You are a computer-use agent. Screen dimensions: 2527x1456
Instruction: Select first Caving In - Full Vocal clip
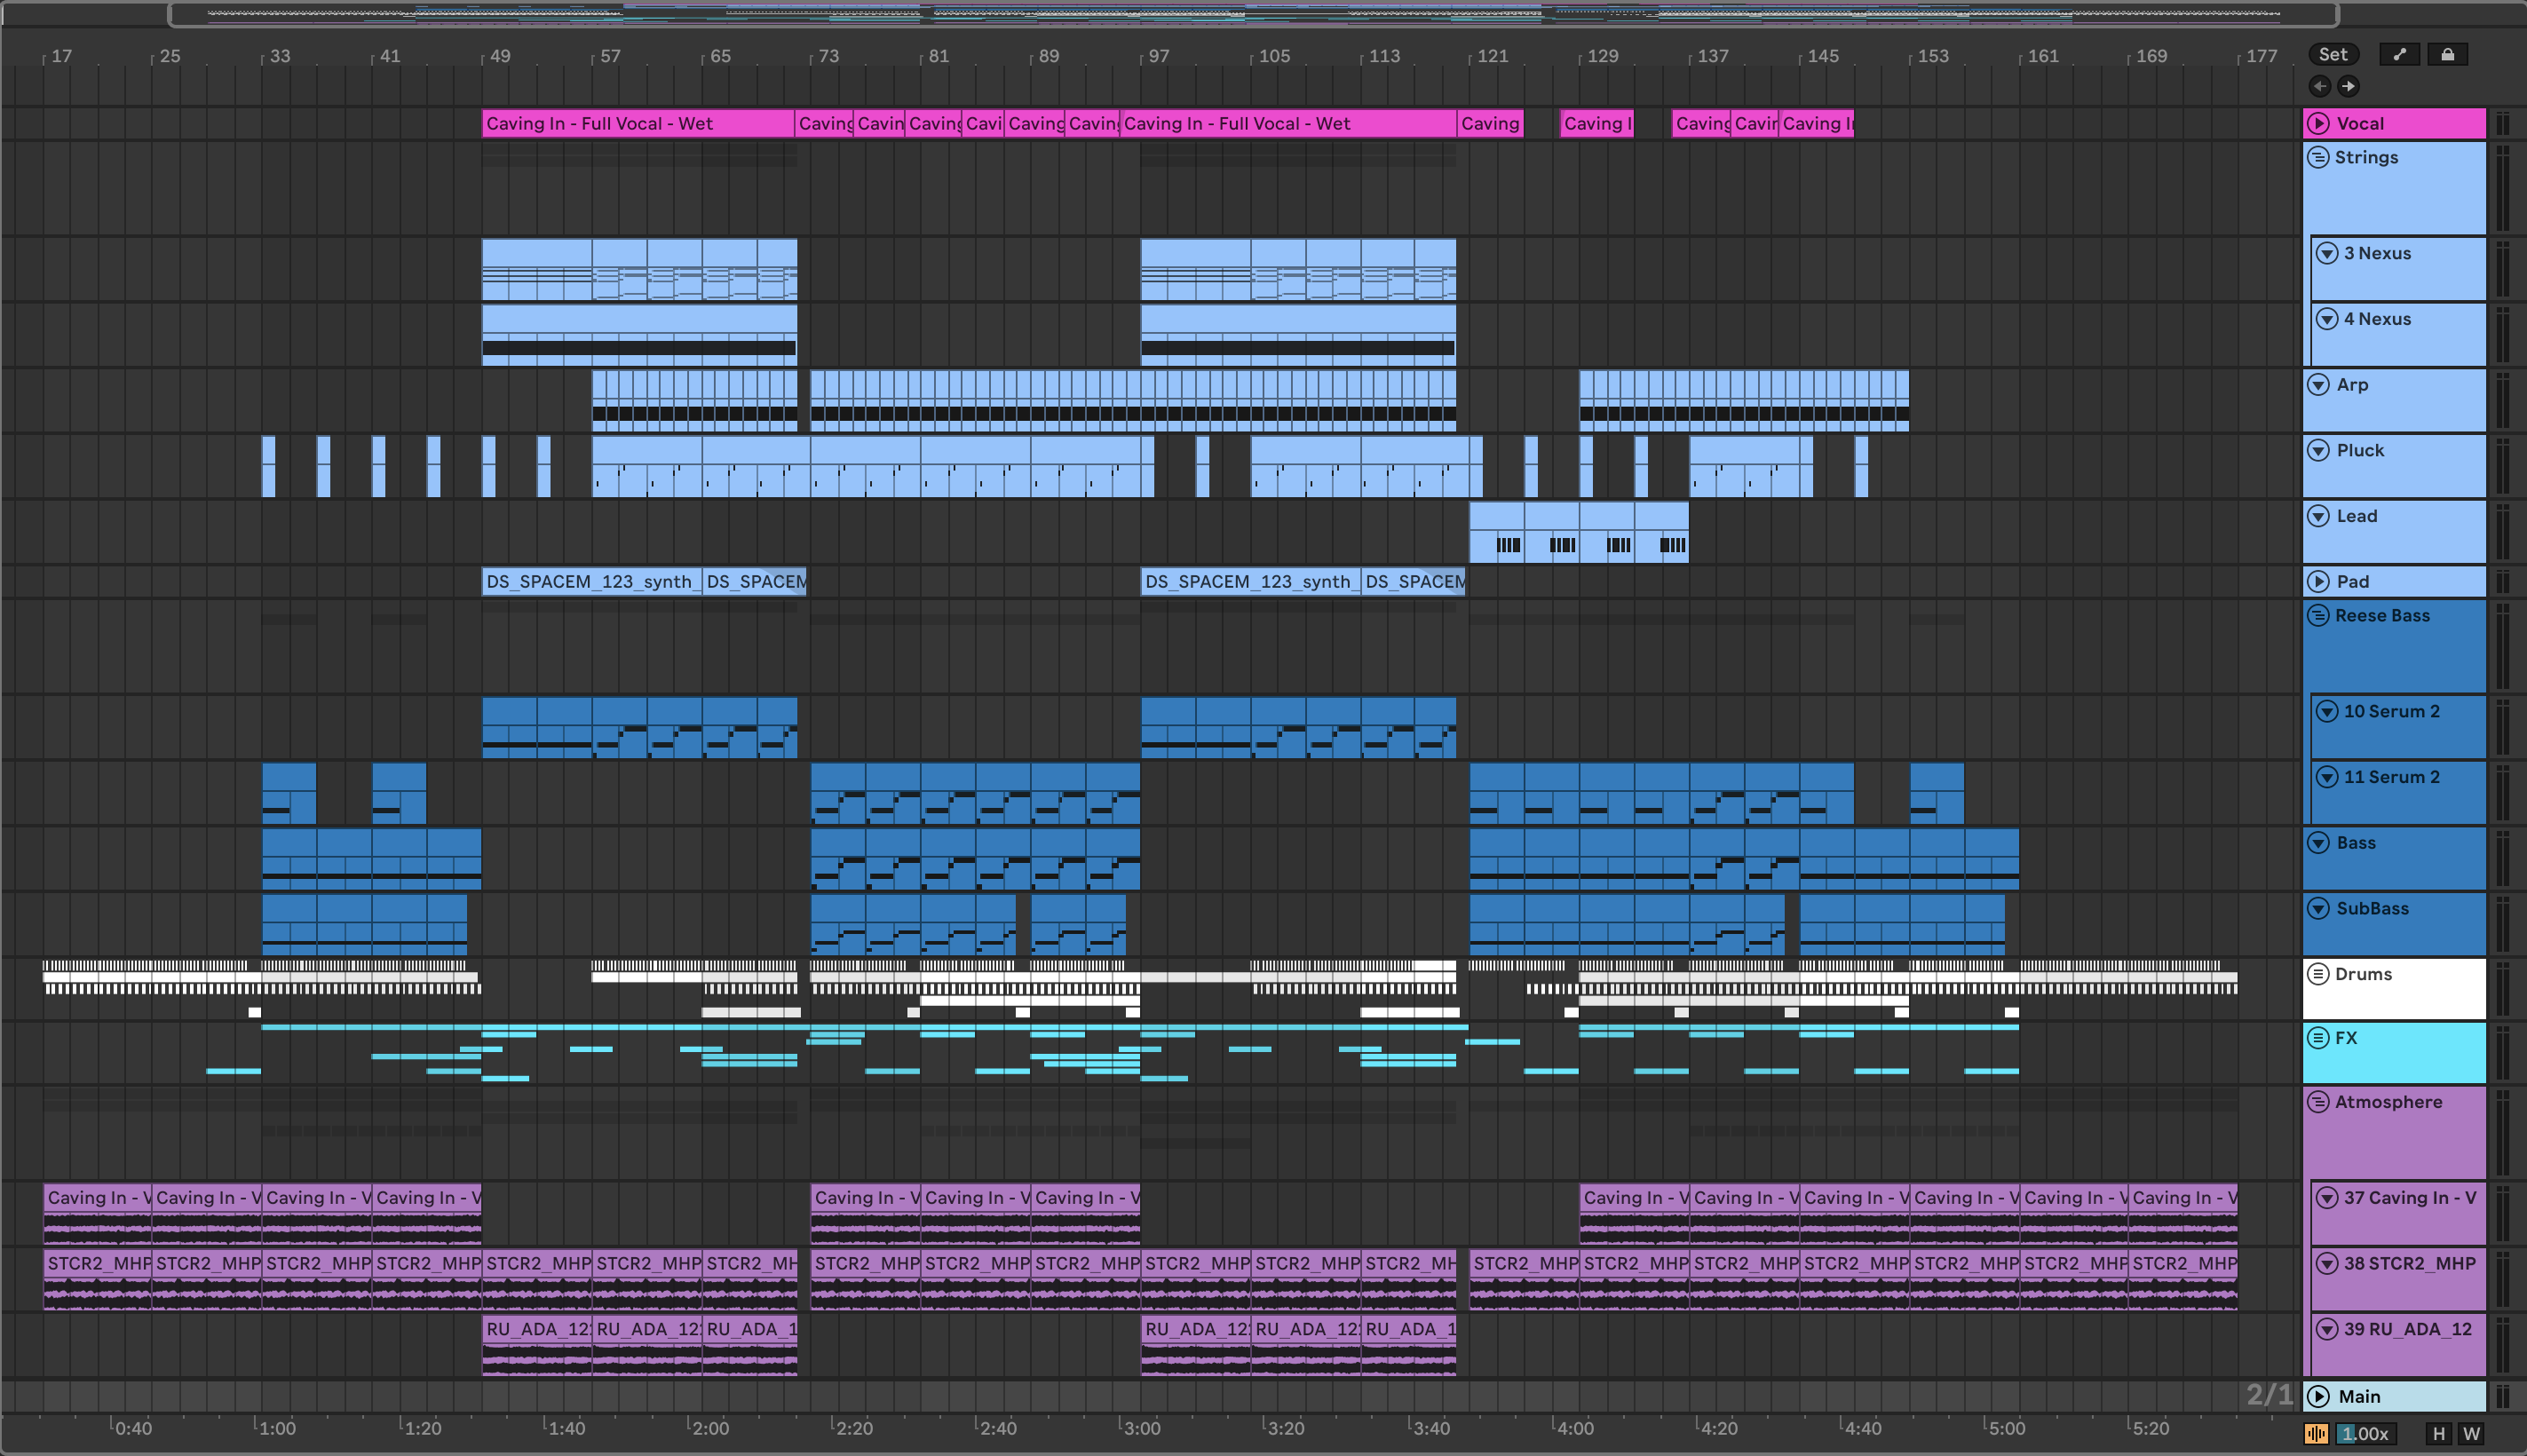point(637,124)
